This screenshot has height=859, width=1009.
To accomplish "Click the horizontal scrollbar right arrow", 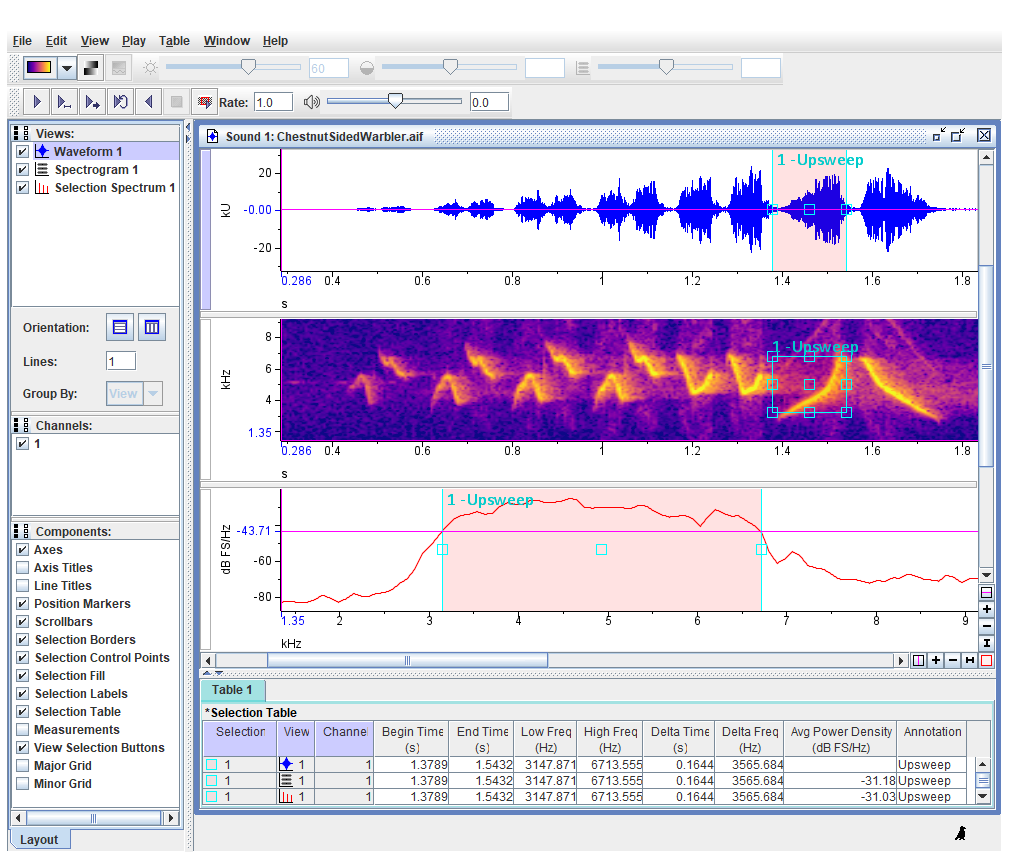I will (x=901, y=660).
